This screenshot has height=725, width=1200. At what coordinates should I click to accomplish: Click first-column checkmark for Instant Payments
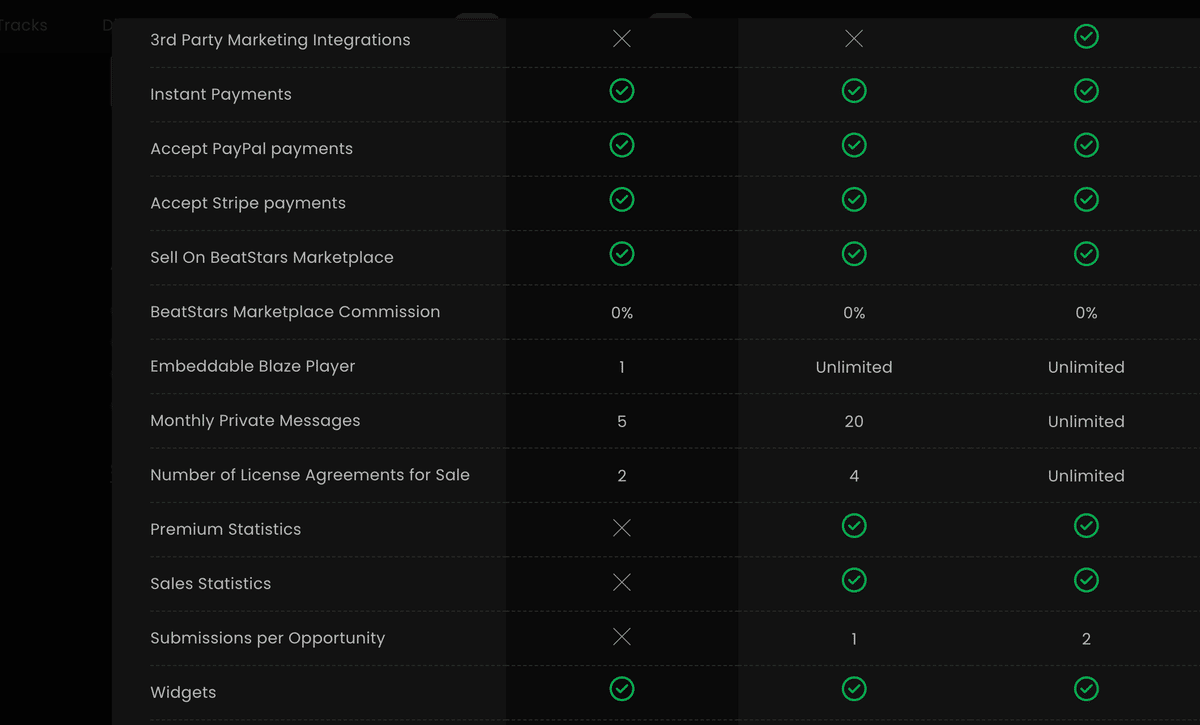tap(622, 91)
